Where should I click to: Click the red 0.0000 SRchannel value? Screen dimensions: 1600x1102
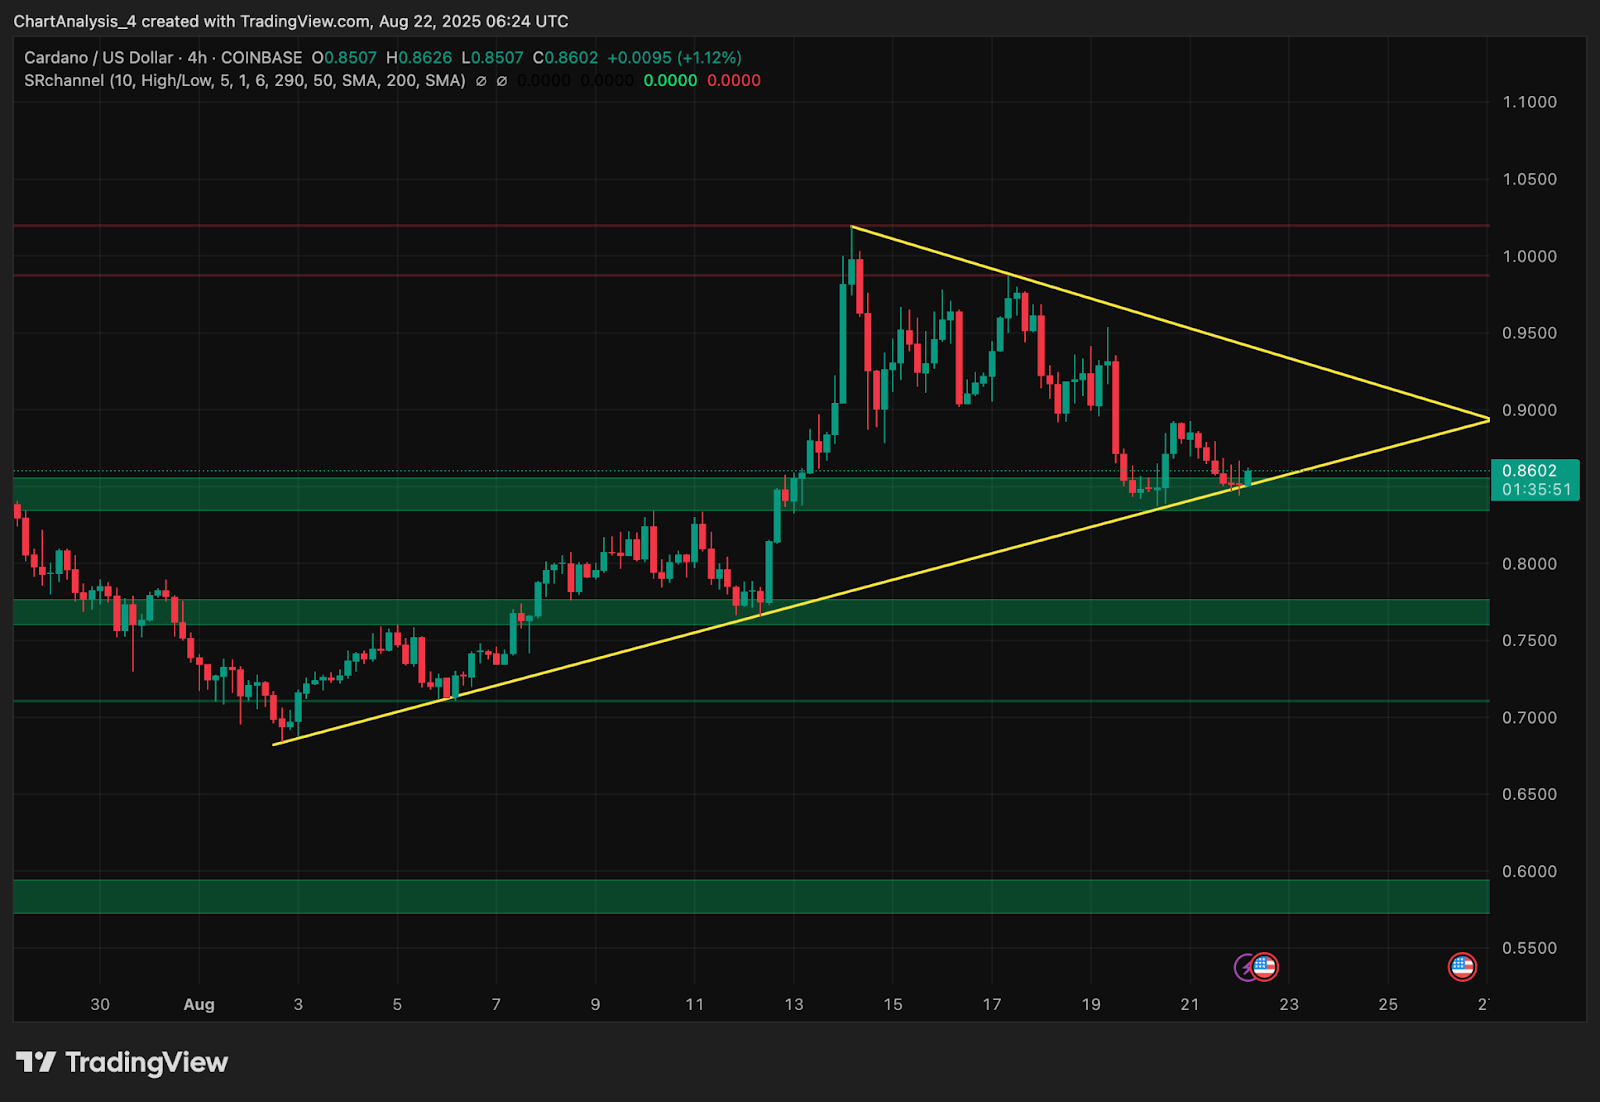click(734, 81)
